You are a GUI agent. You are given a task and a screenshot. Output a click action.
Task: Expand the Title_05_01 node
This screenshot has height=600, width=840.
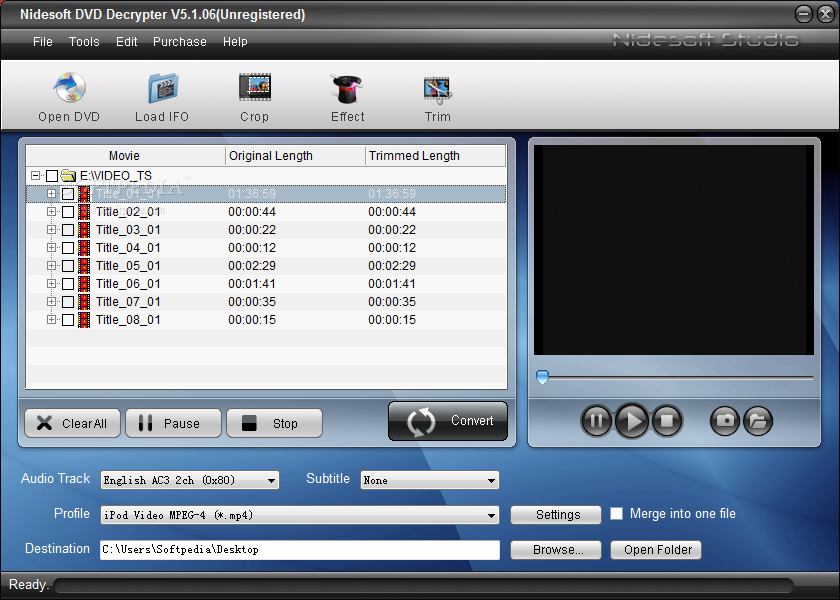[x=51, y=266]
